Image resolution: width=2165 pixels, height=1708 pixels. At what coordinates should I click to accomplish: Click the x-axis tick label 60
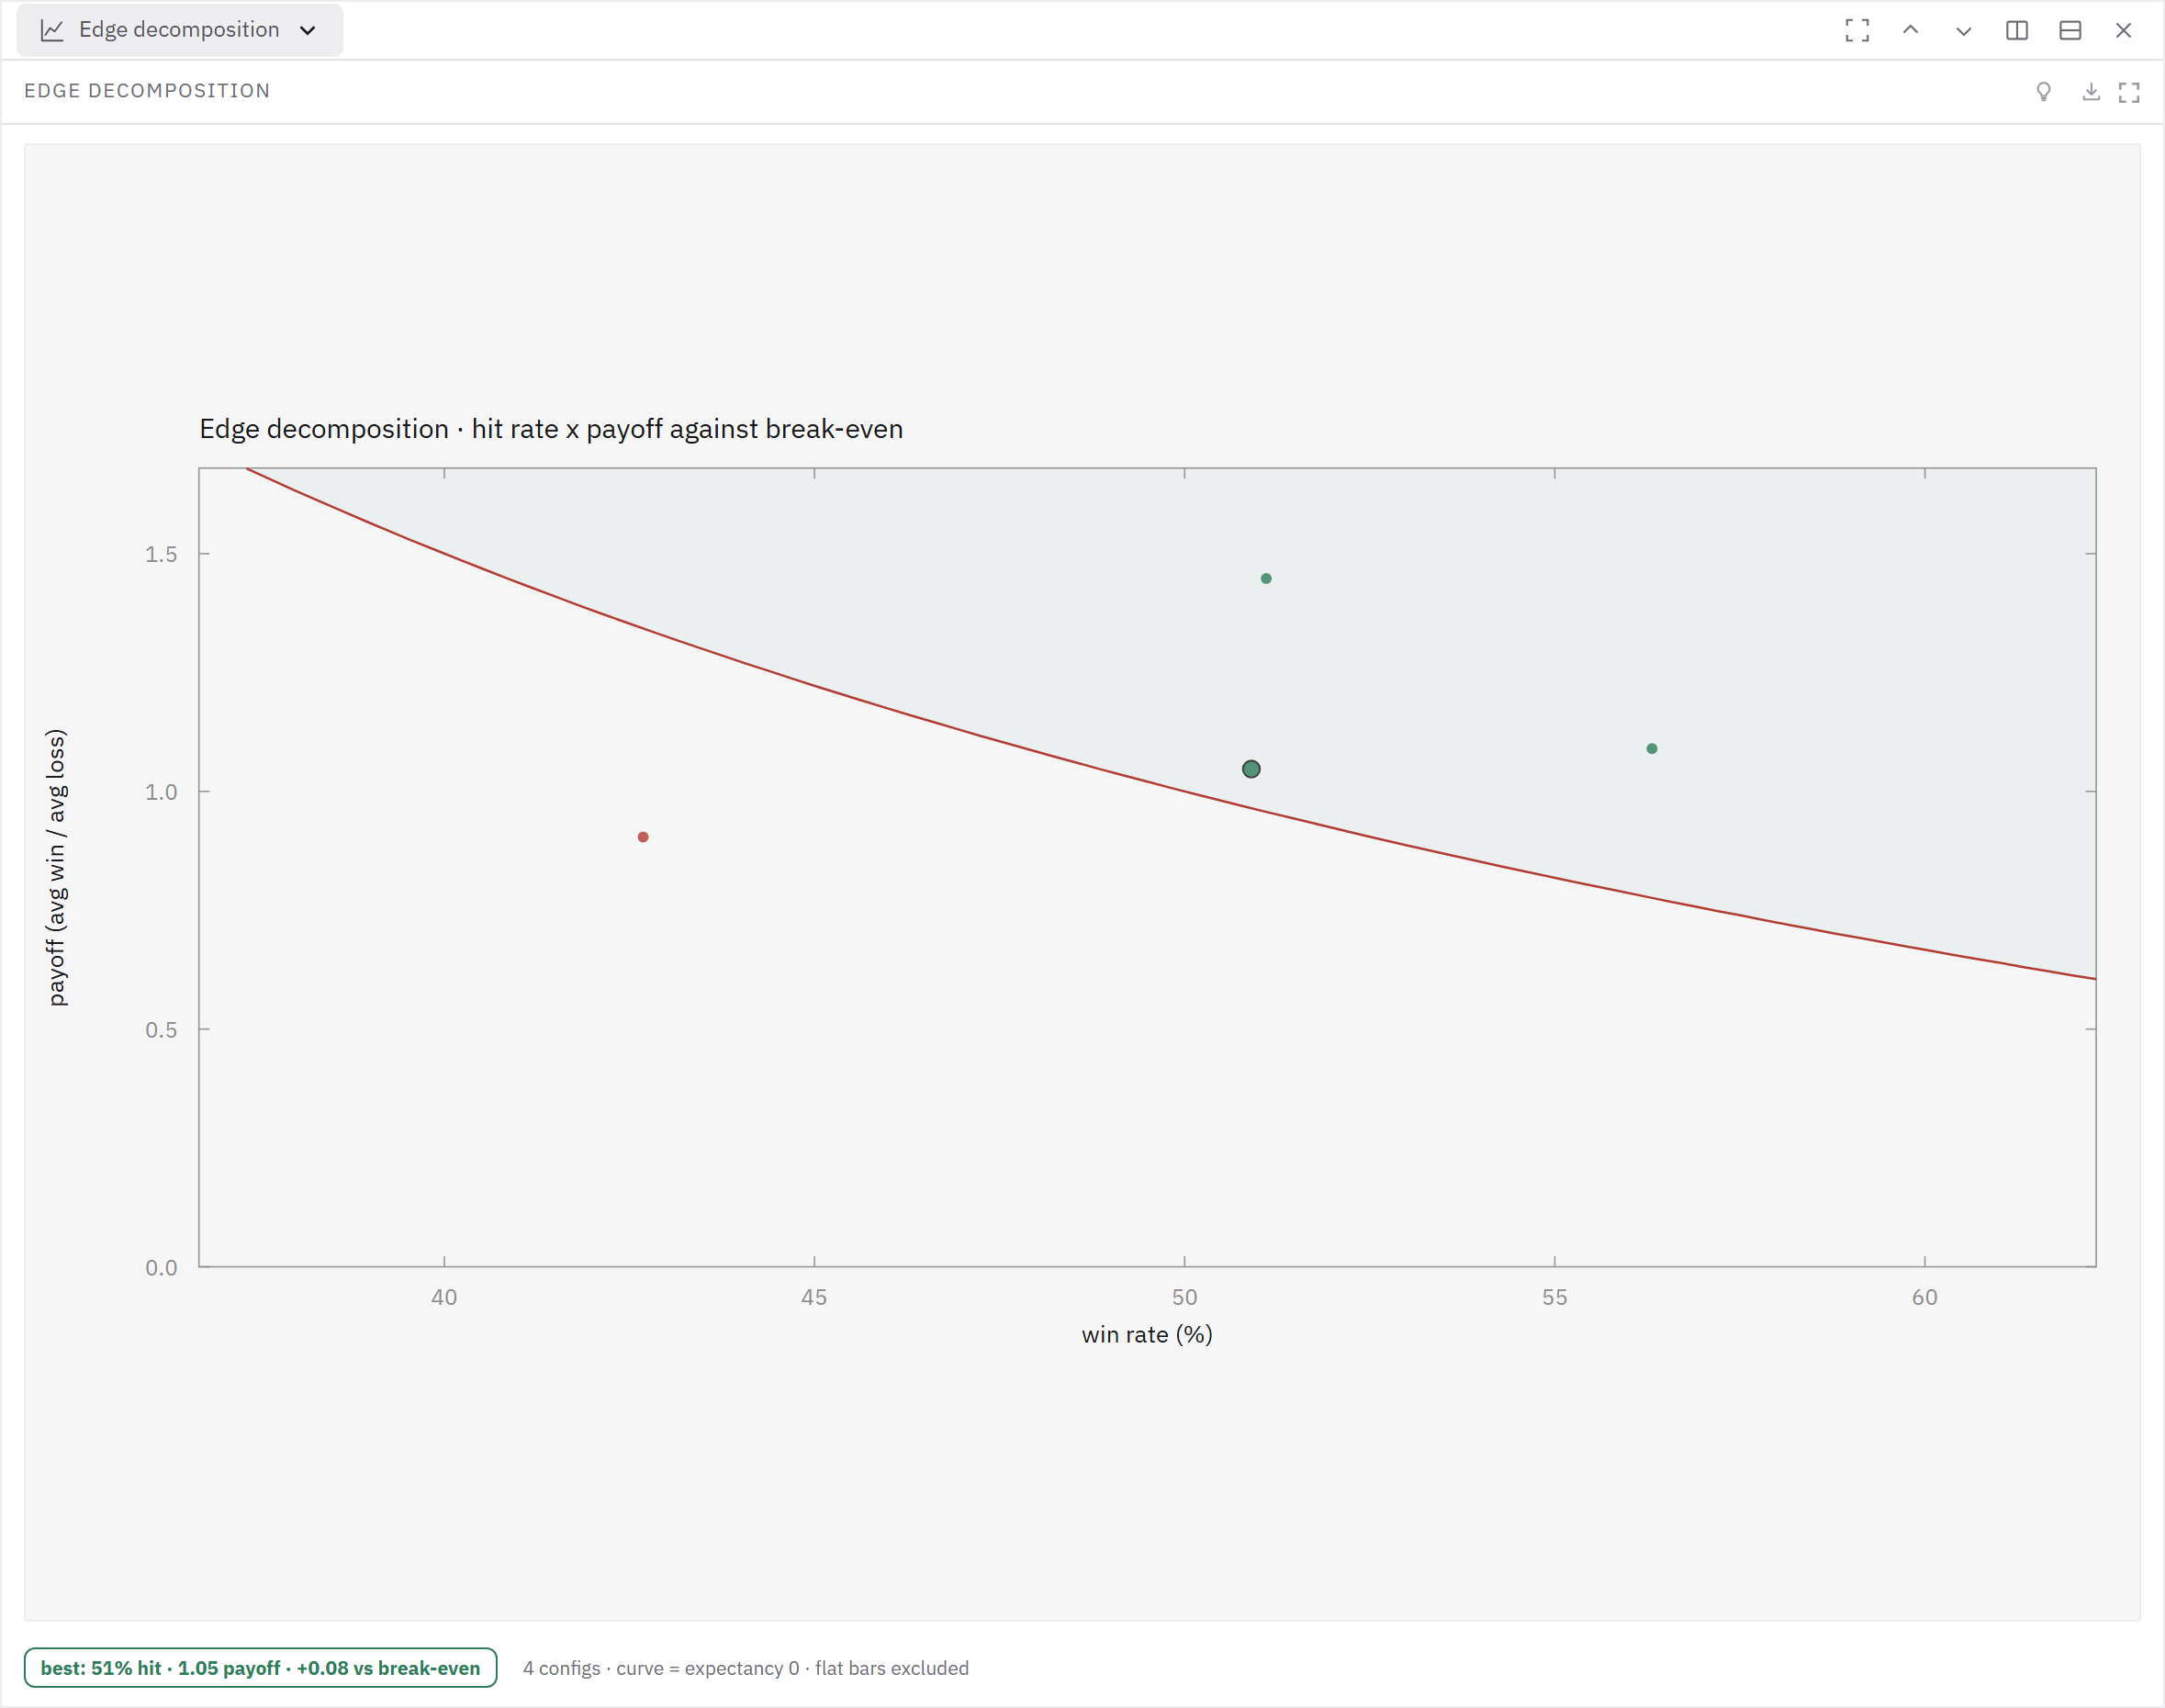[1925, 1297]
